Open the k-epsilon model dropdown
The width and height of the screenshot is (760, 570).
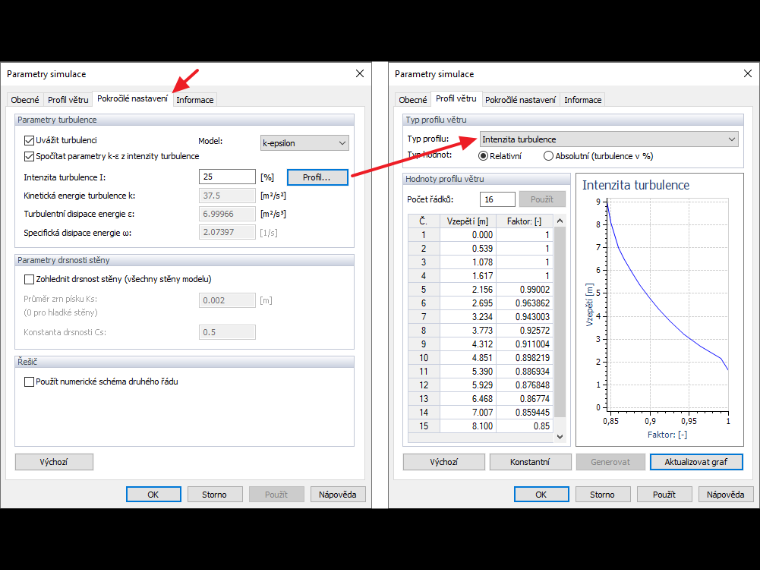click(x=304, y=143)
